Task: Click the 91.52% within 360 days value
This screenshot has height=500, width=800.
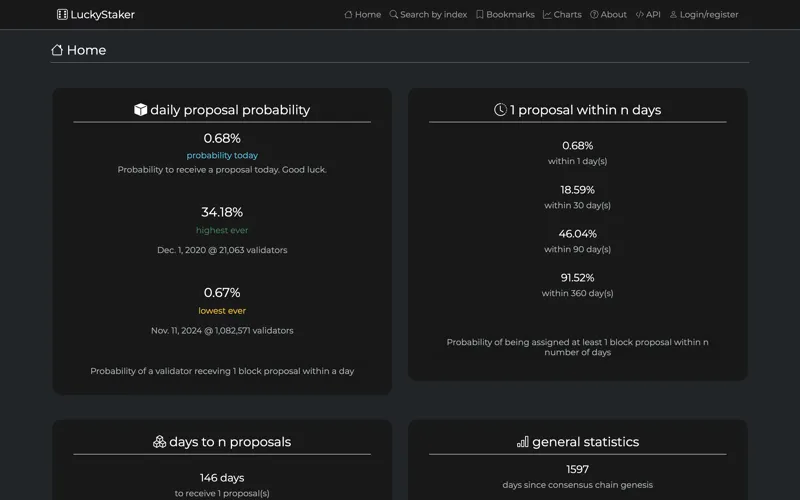Action: click(x=578, y=278)
